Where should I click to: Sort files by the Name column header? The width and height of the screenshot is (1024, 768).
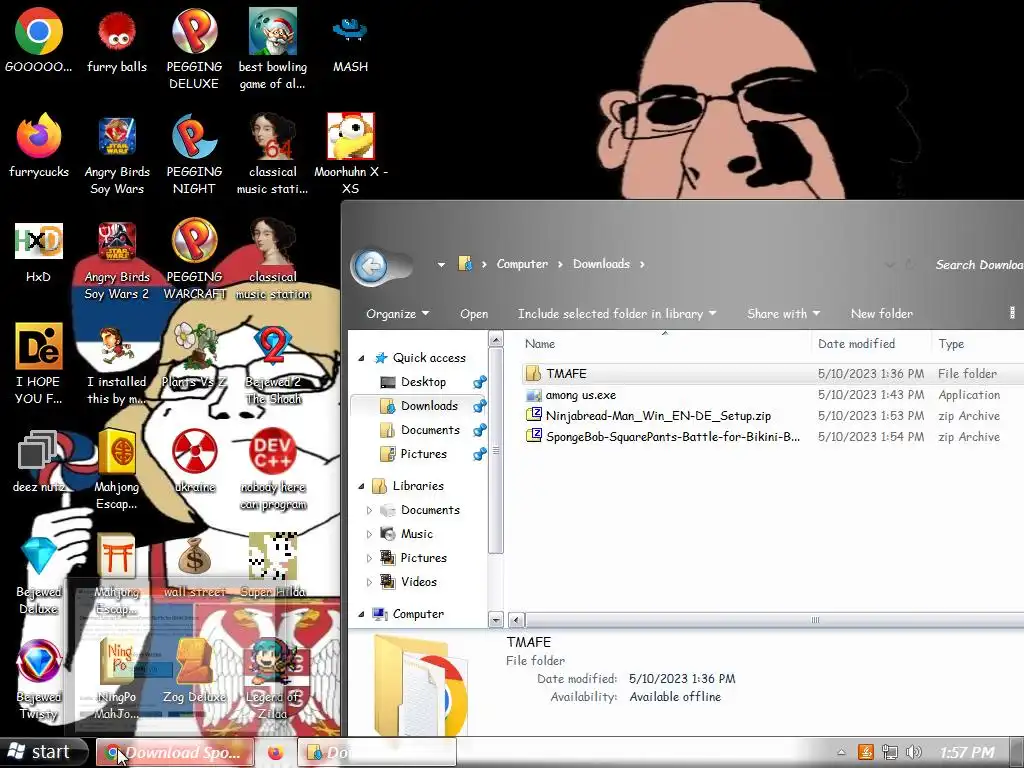tap(664, 344)
